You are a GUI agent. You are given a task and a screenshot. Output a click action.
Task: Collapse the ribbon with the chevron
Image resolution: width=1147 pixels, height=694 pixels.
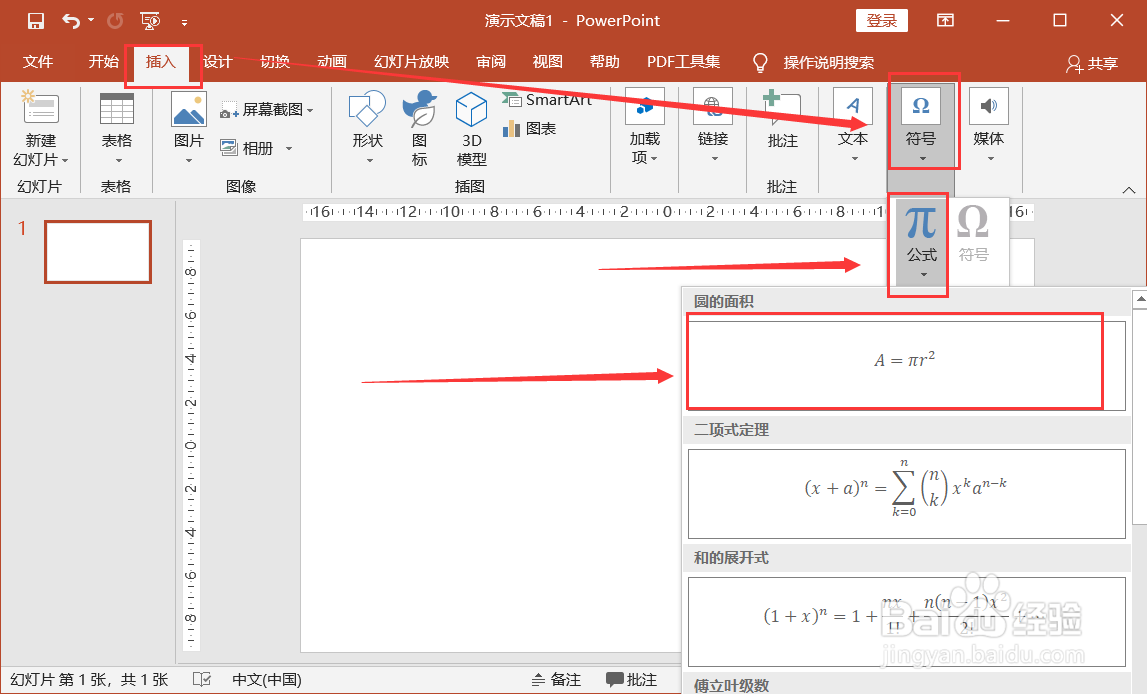coord(1129,190)
